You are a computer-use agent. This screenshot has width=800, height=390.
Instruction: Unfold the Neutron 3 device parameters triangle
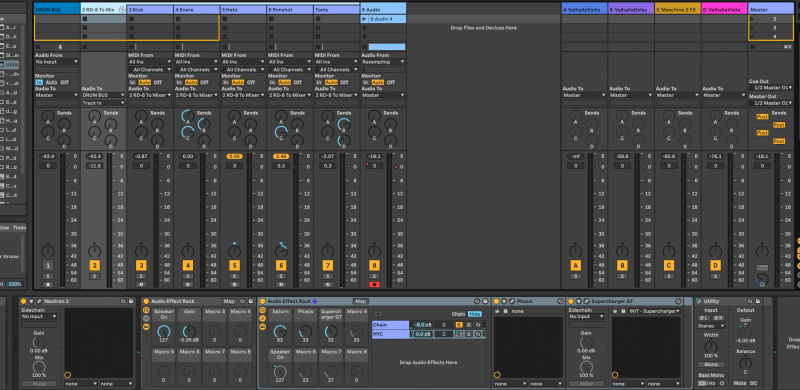pyautogui.click(x=31, y=301)
